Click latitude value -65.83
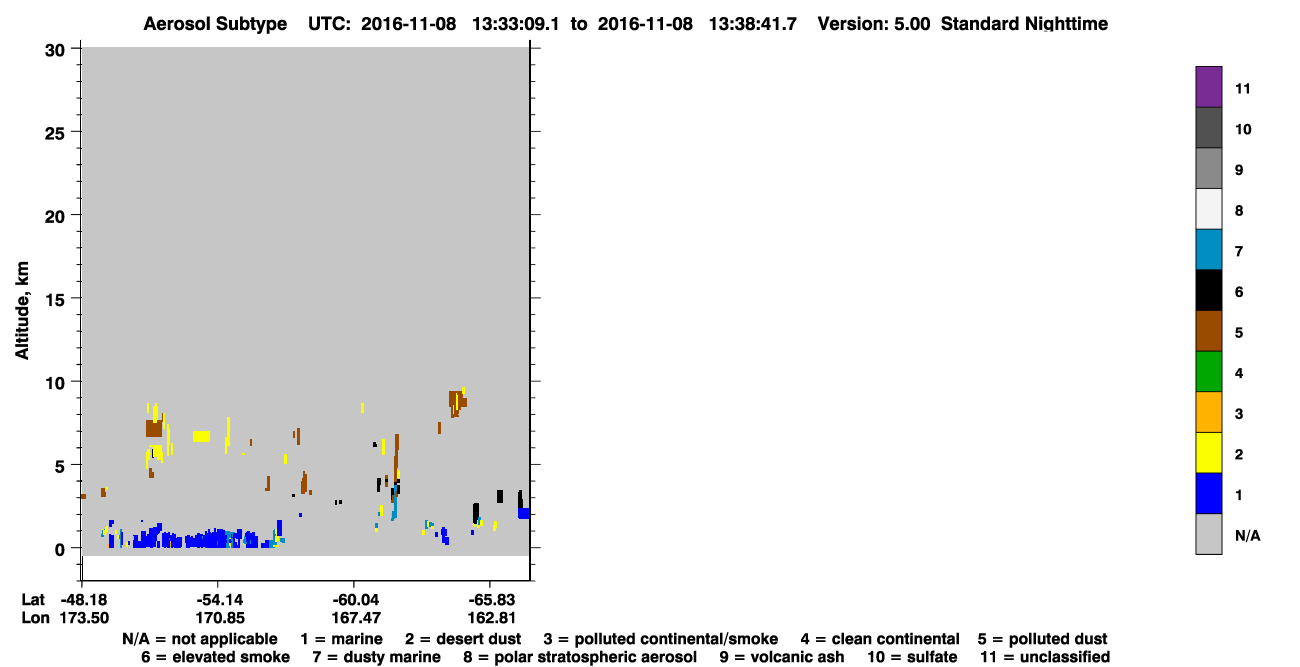1300x667 pixels. point(490,599)
